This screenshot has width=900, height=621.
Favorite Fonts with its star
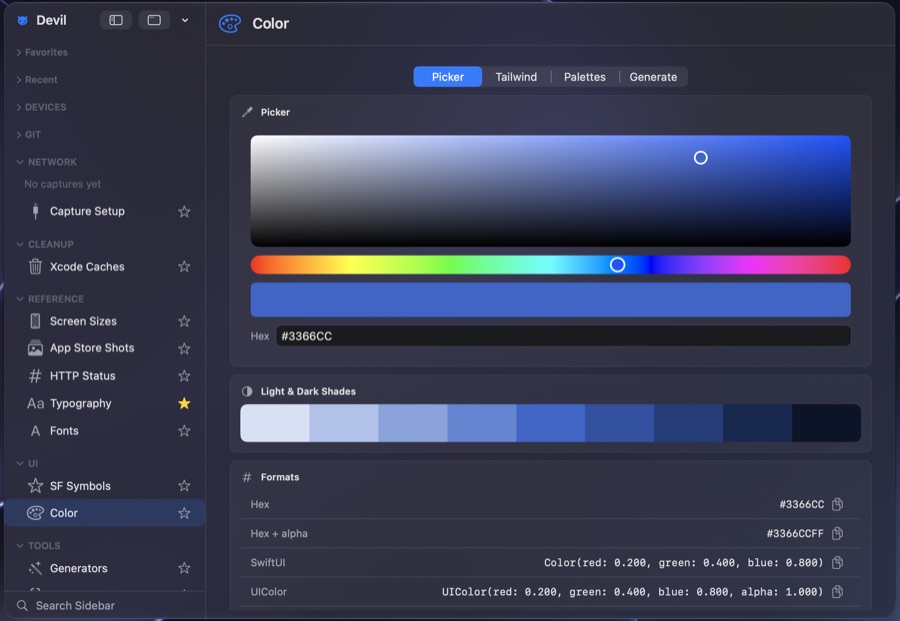click(x=184, y=431)
